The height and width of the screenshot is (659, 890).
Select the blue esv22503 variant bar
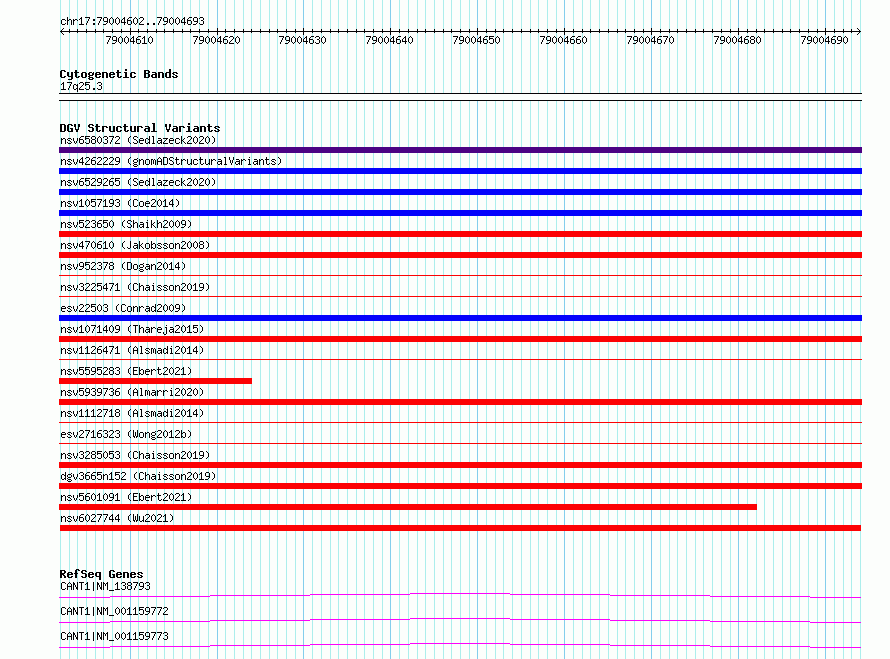(460, 318)
